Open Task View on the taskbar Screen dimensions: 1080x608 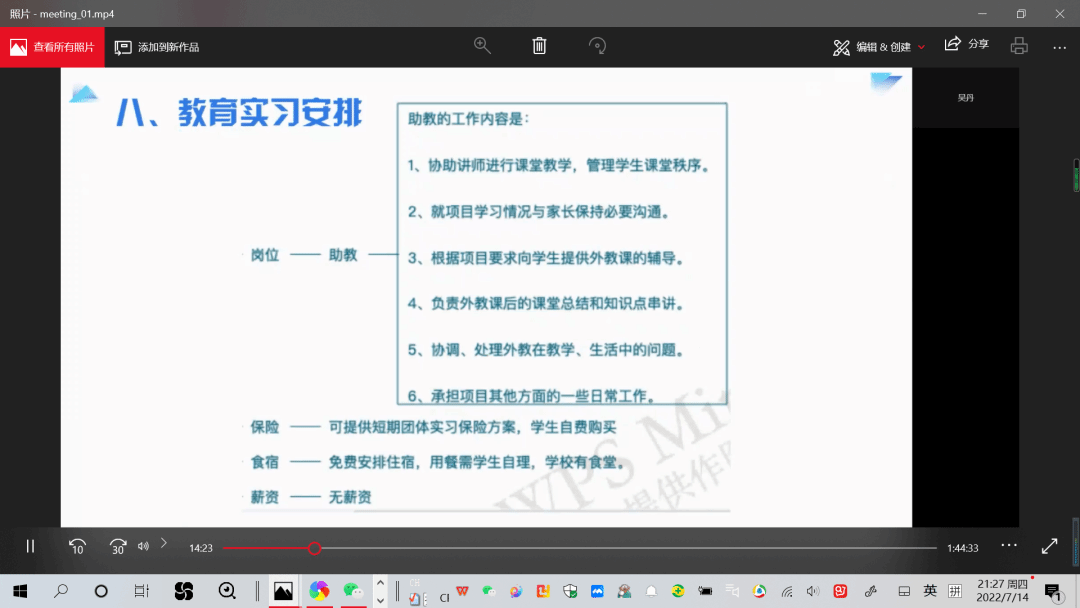click(142, 591)
